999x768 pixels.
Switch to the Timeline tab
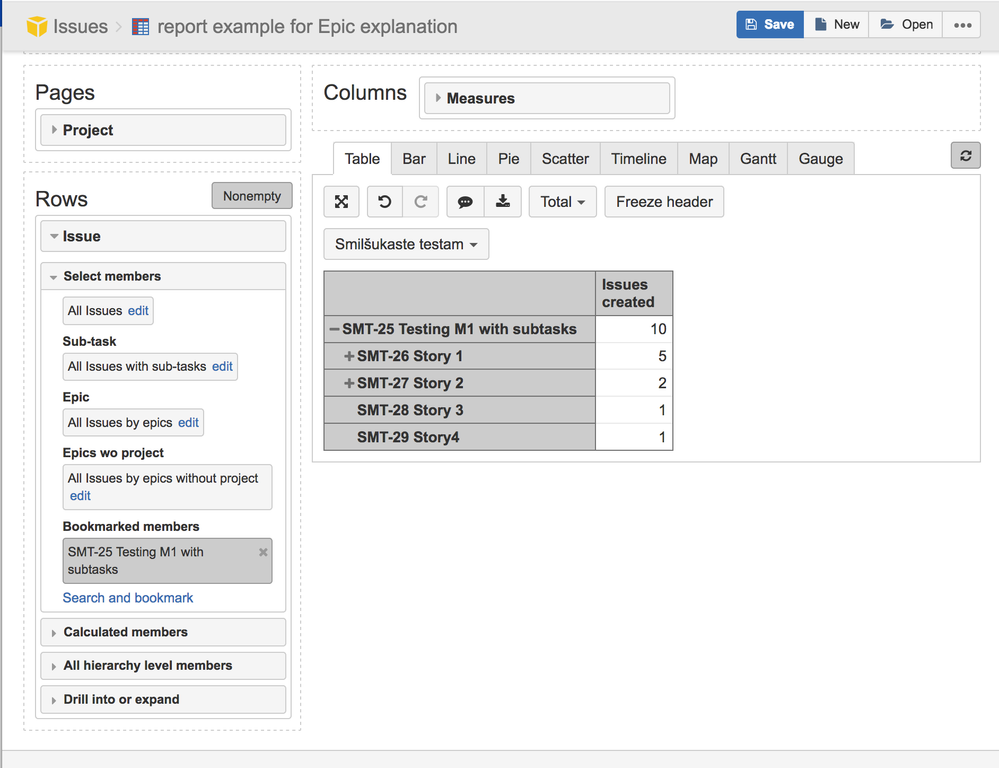(638, 159)
